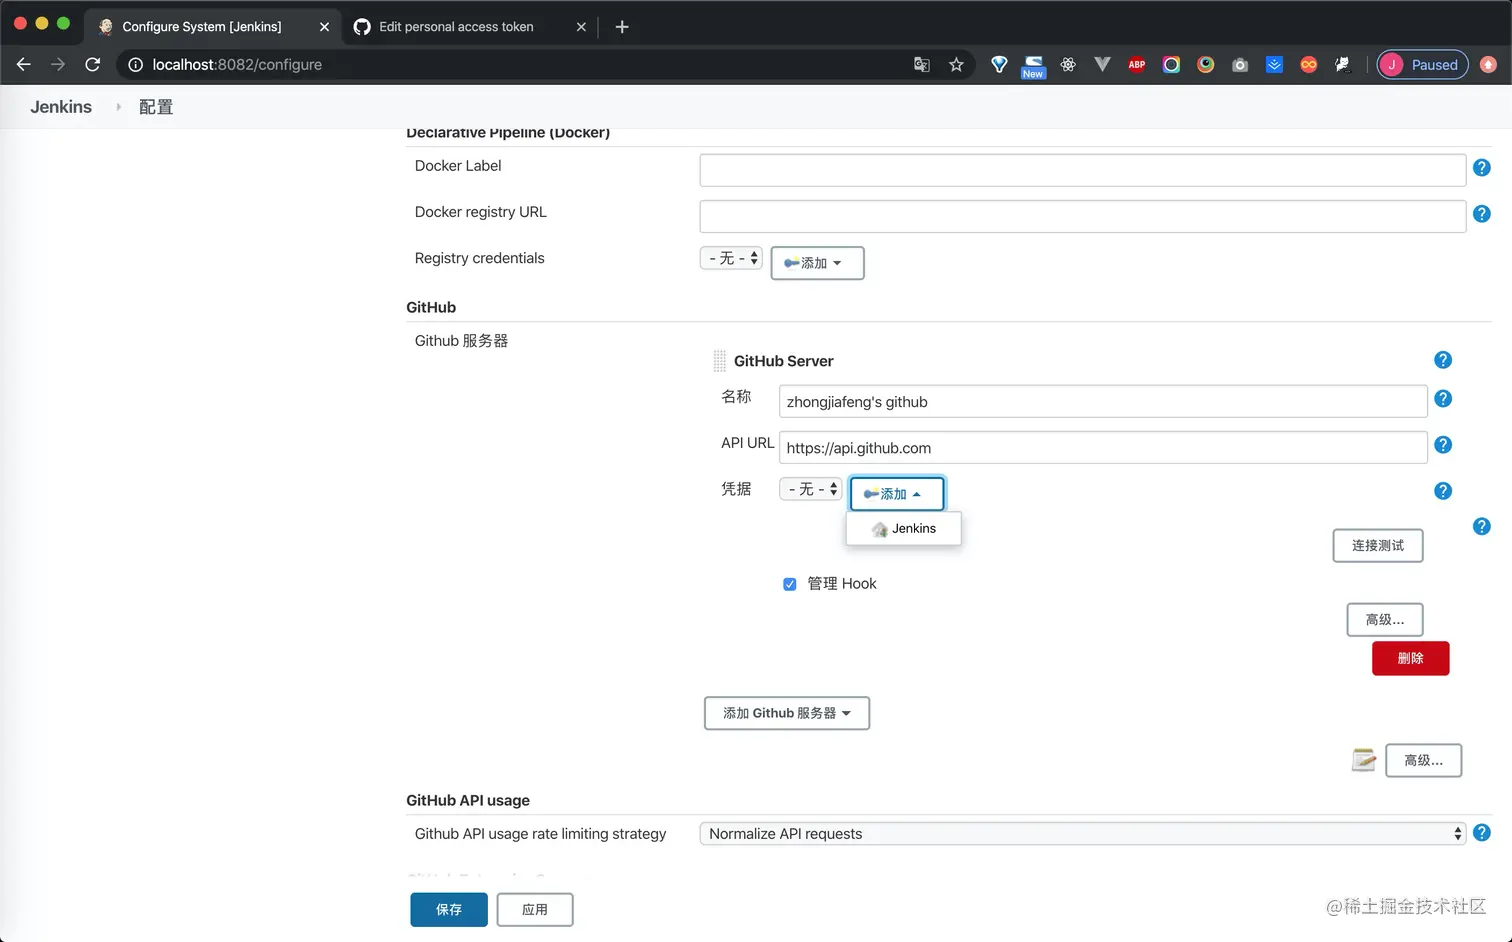Click the red 删除 button
The image size is (1512, 942).
(x=1410, y=658)
